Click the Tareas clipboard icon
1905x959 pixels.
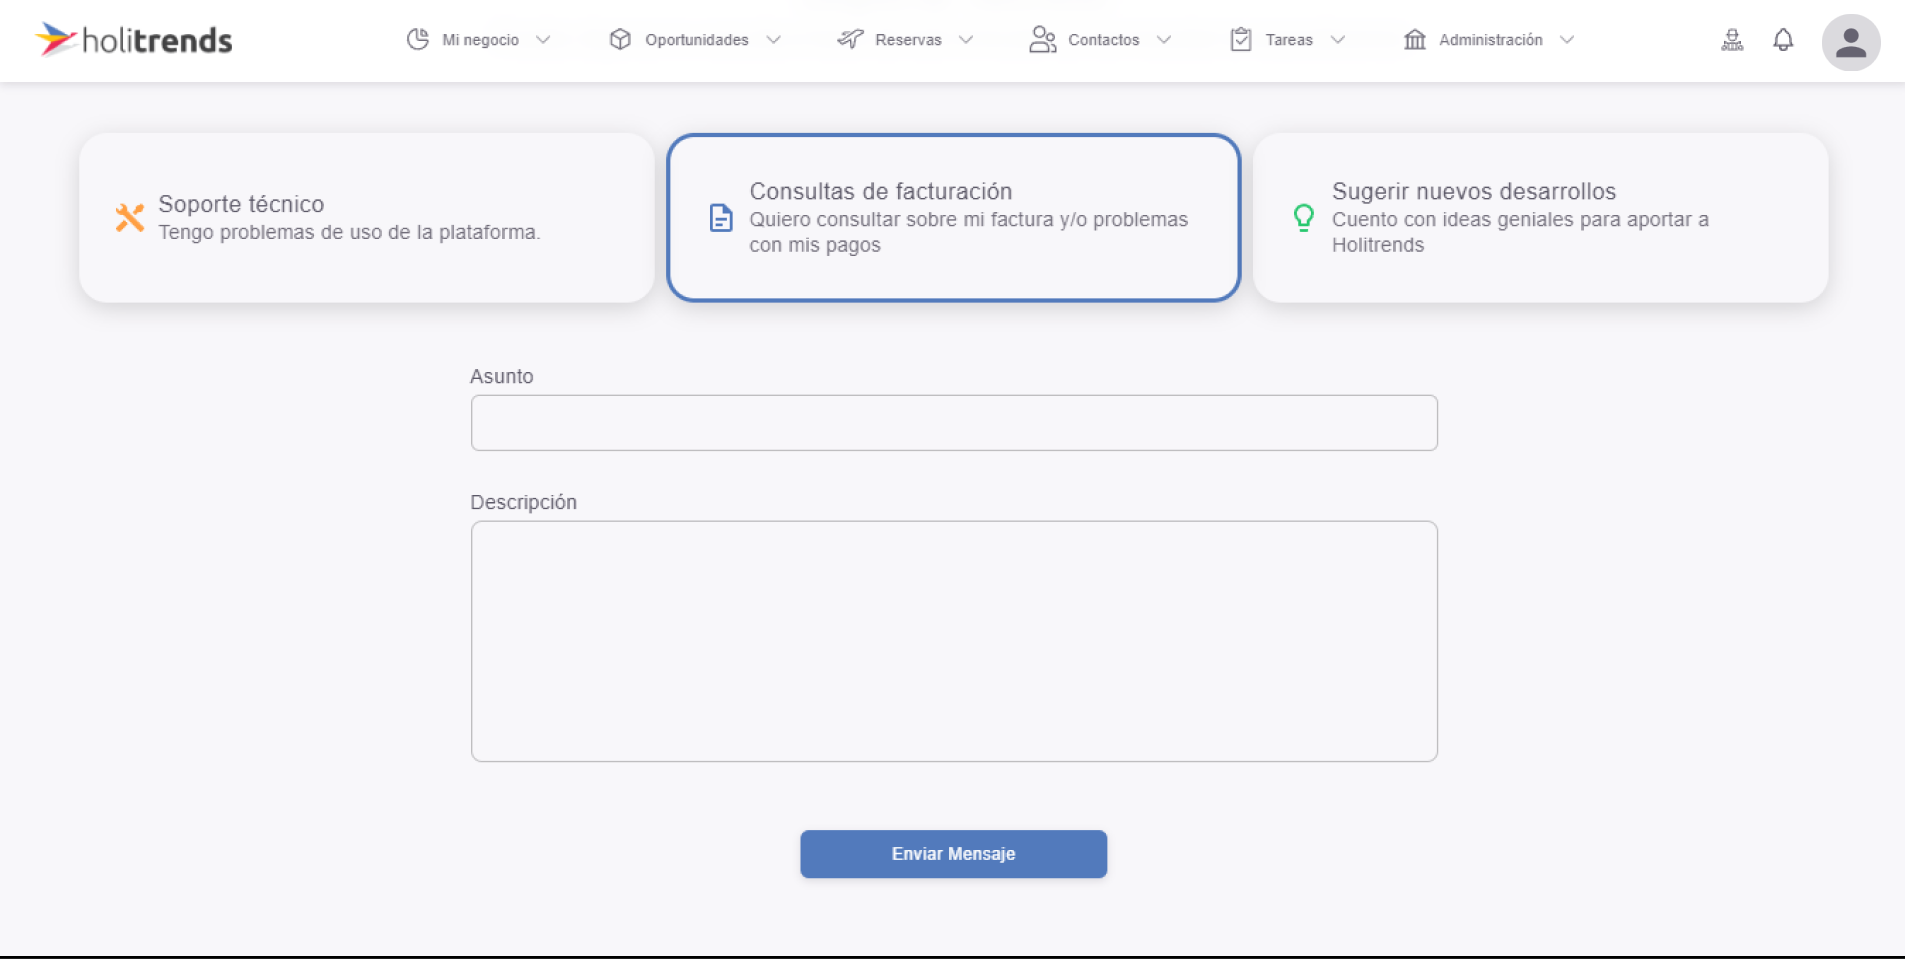tap(1241, 39)
